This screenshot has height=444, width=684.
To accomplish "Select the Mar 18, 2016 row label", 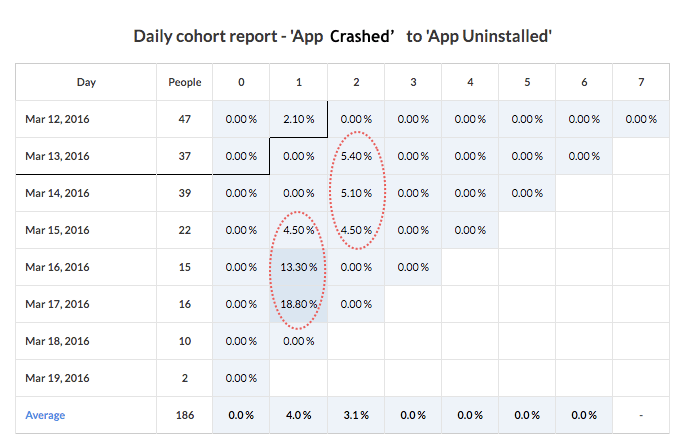I will pyautogui.click(x=57, y=341).
